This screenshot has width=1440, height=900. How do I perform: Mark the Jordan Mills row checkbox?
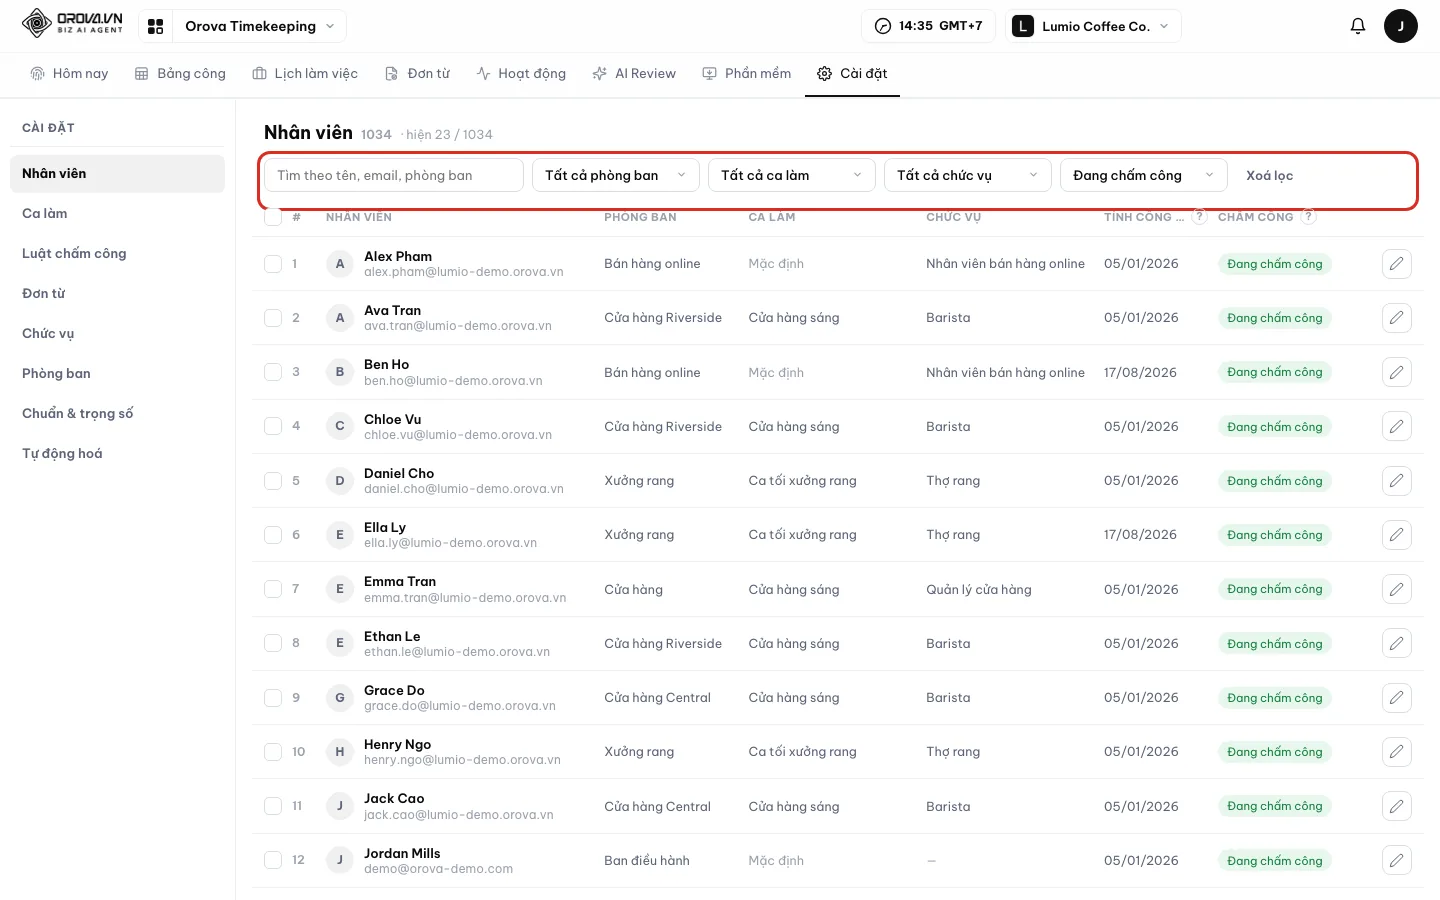pos(273,860)
